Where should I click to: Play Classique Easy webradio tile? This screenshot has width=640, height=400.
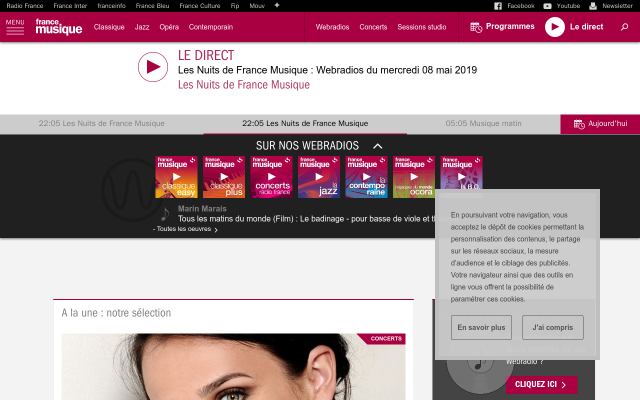point(176,177)
